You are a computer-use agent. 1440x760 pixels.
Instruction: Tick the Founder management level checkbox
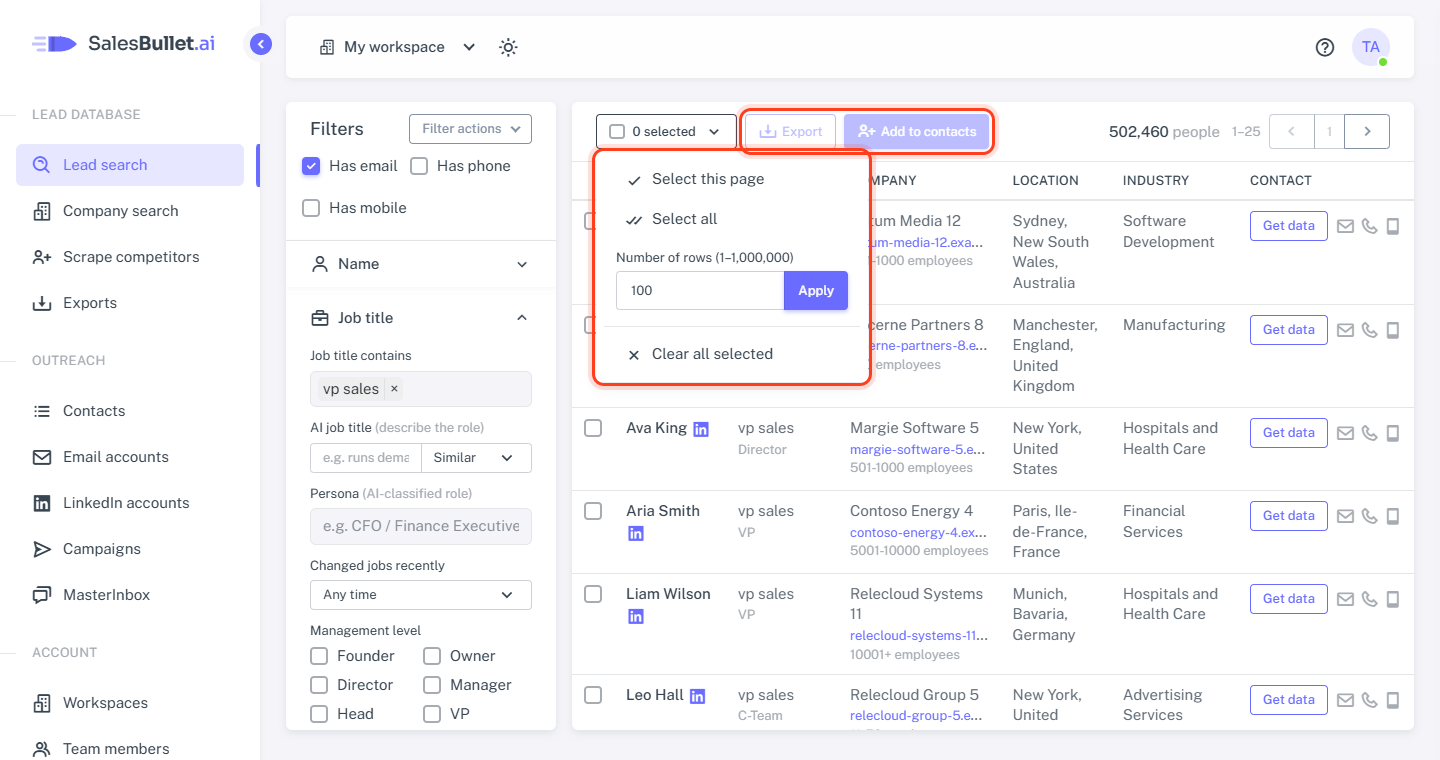click(319, 656)
